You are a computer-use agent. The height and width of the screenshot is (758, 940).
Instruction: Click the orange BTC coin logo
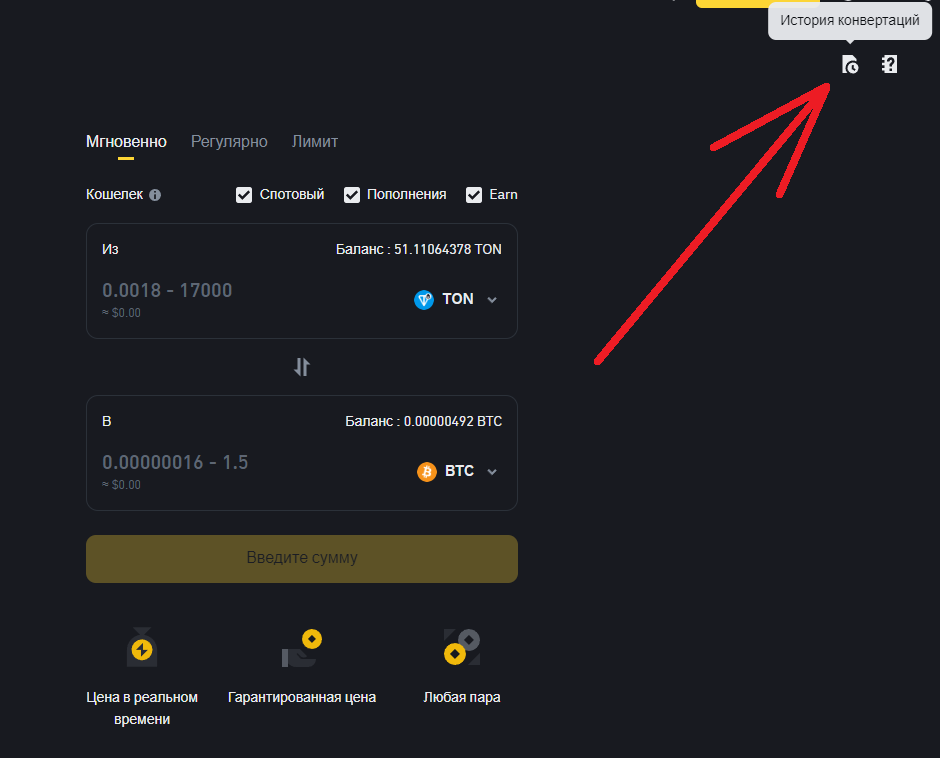tap(427, 471)
